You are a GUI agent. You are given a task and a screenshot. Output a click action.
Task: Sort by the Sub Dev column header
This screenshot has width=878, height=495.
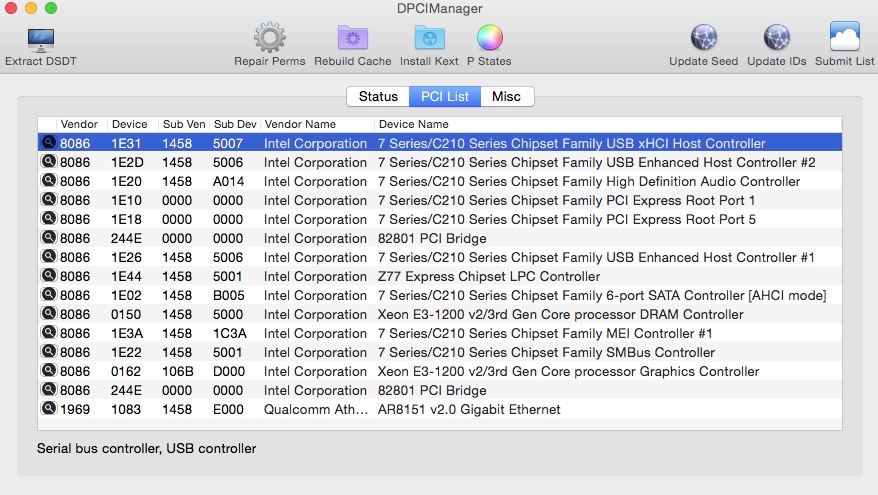click(x=235, y=124)
